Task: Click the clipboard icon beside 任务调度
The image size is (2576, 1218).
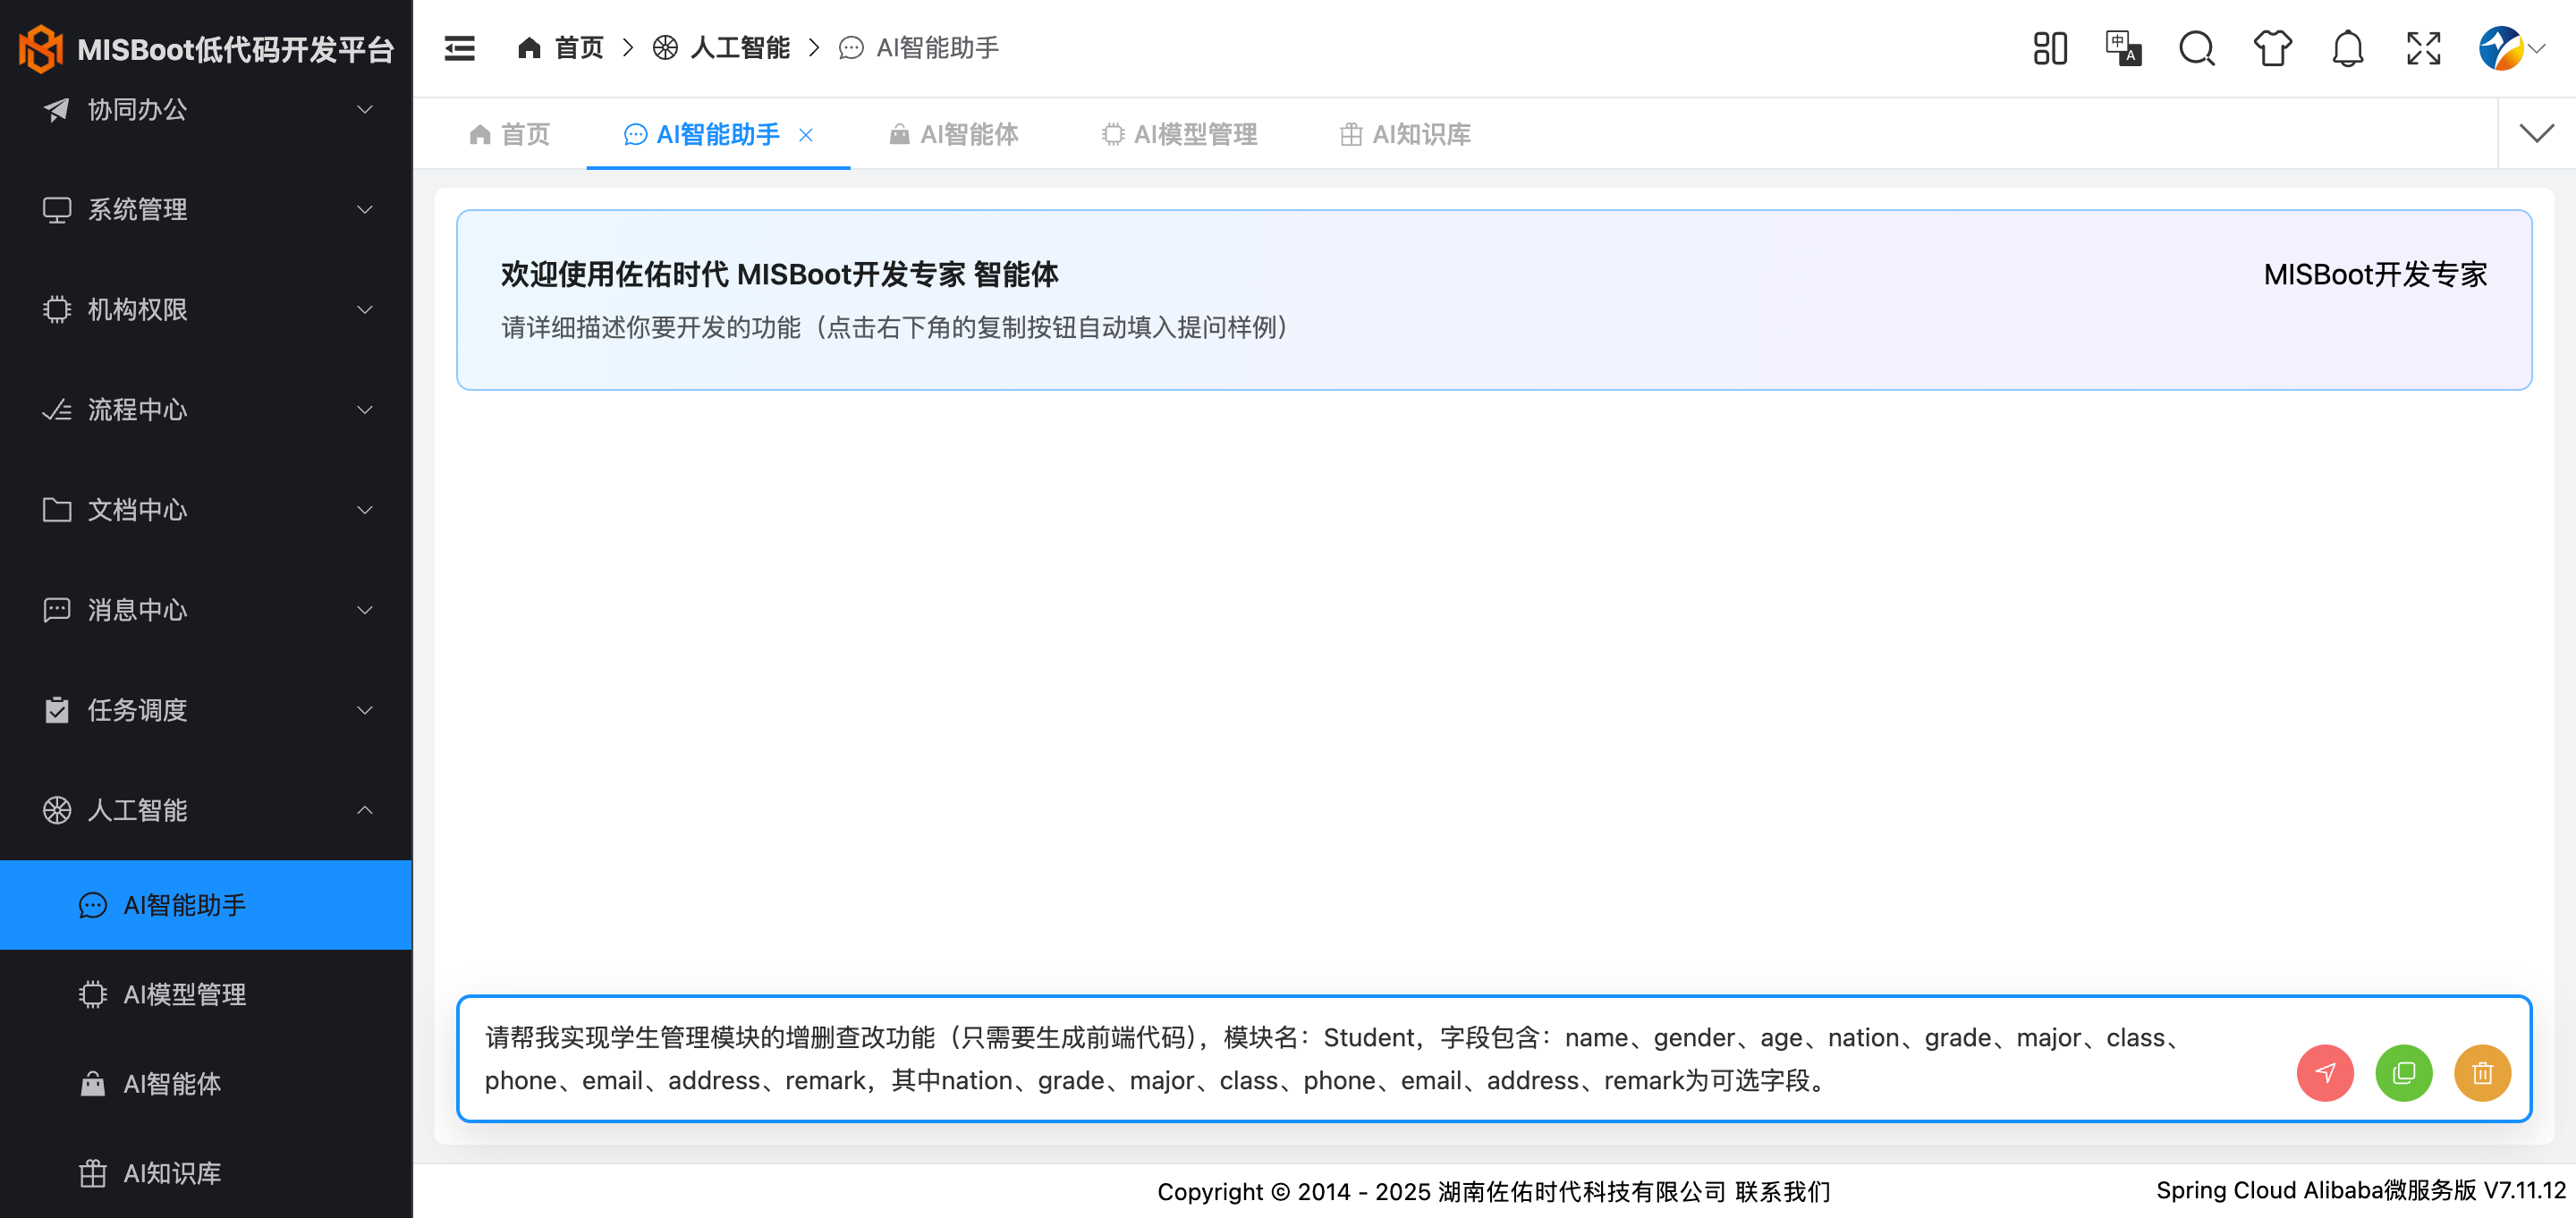Action: (x=57, y=709)
